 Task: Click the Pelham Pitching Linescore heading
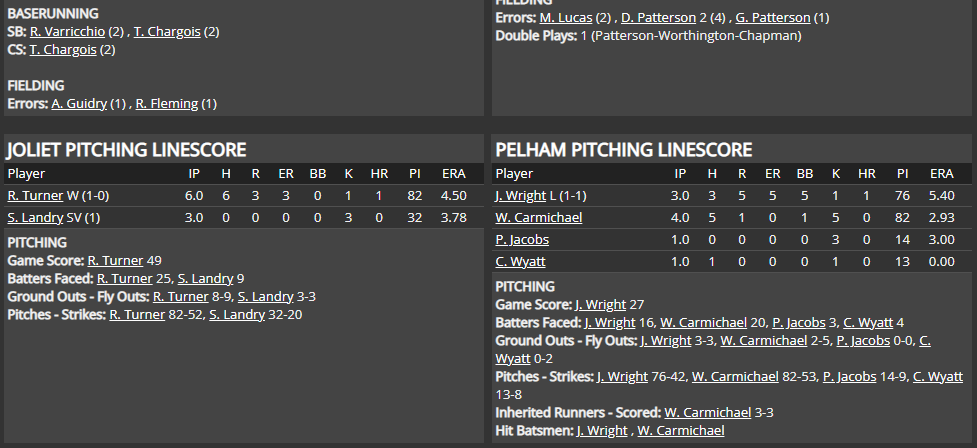click(623, 150)
